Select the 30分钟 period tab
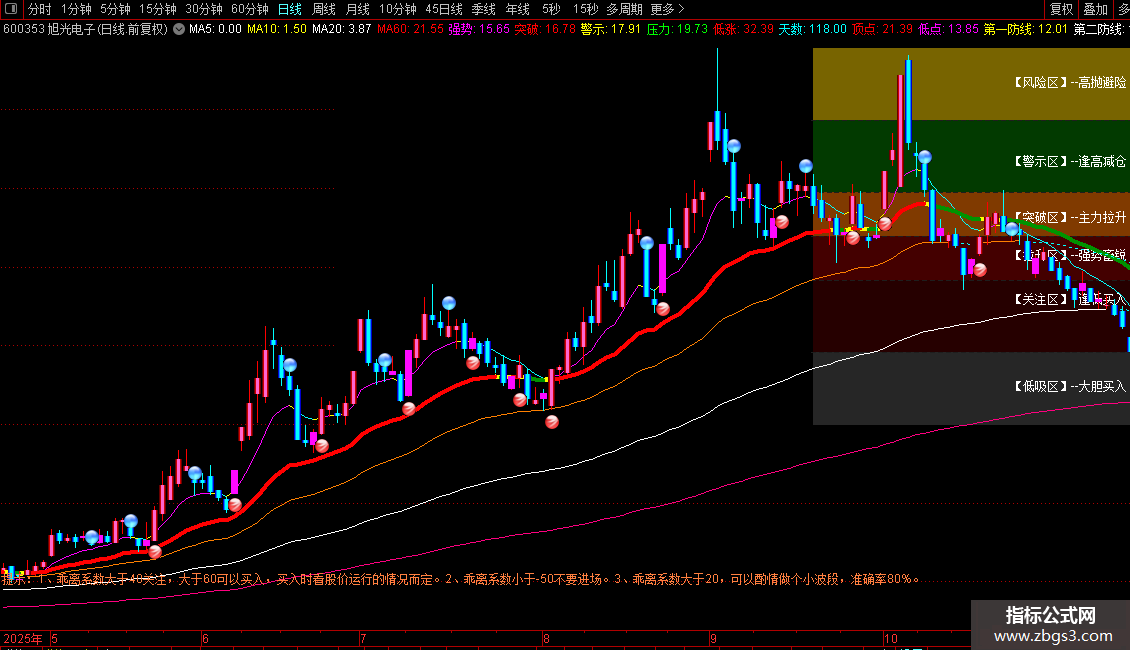1130x650 pixels. [x=204, y=9]
